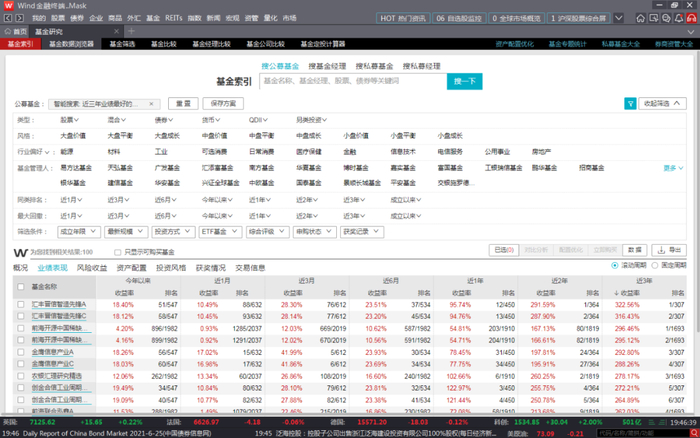Open the 首页 home tab
The width and height of the screenshot is (700, 438).
point(15,31)
